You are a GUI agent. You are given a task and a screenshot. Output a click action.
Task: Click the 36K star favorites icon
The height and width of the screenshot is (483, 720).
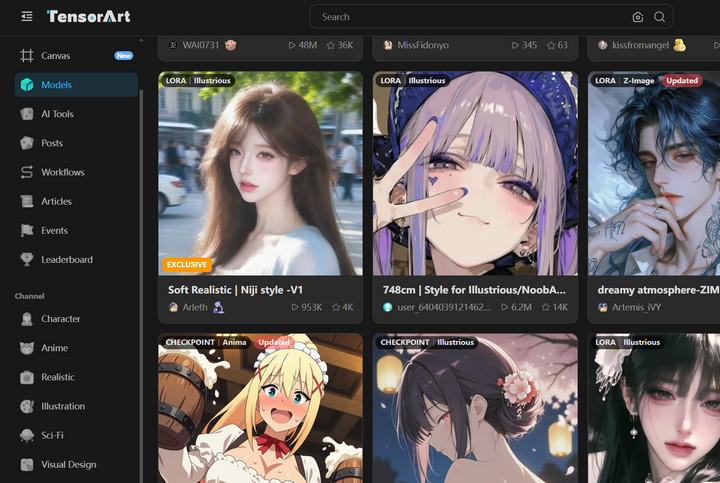pos(331,45)
